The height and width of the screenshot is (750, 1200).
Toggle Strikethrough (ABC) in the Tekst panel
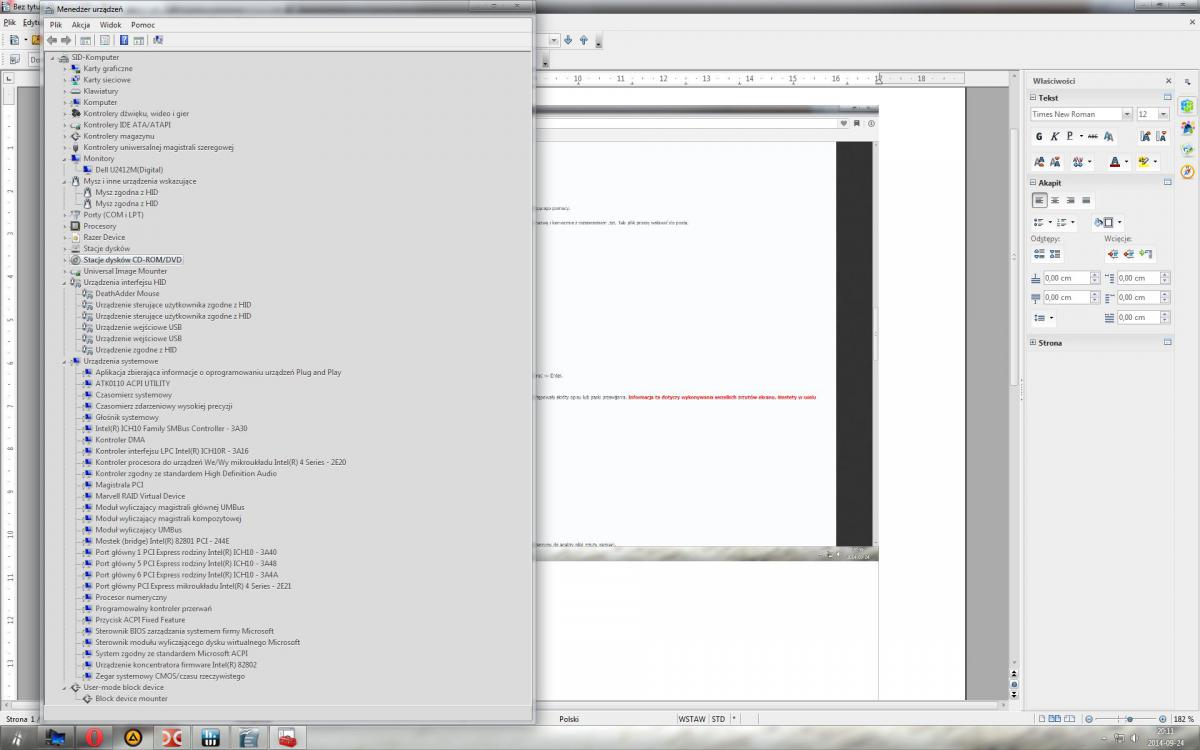pyautogui.click(x=1092, y=136)
